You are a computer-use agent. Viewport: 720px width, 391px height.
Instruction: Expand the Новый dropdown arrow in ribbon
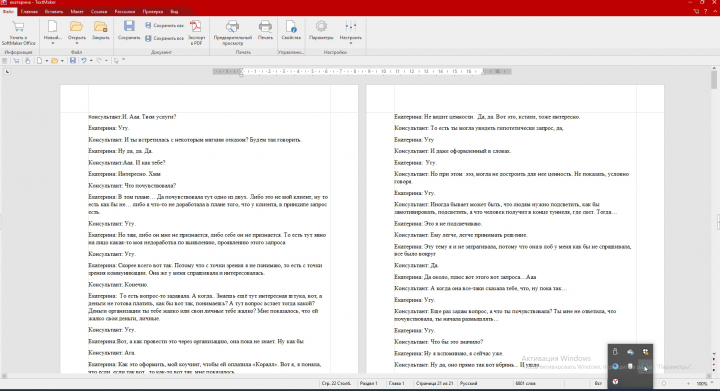pos(52,44)
